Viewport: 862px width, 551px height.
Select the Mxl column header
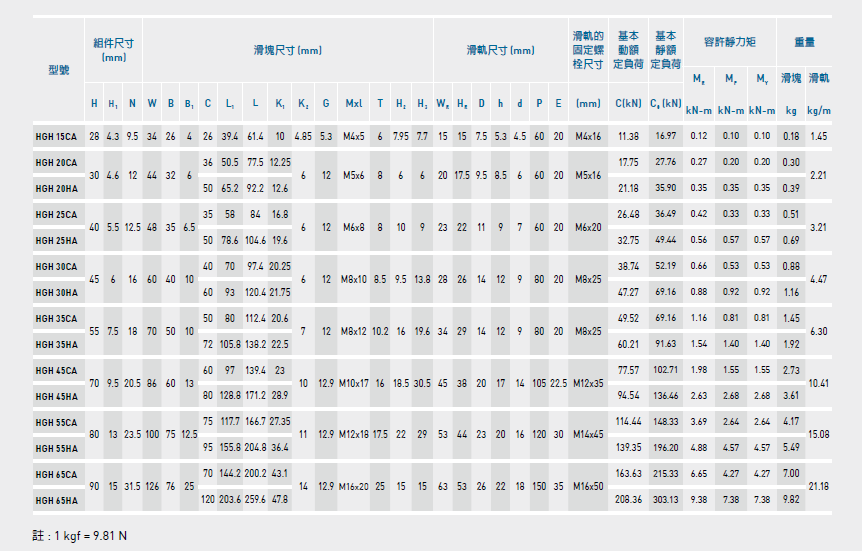(354, 104)
